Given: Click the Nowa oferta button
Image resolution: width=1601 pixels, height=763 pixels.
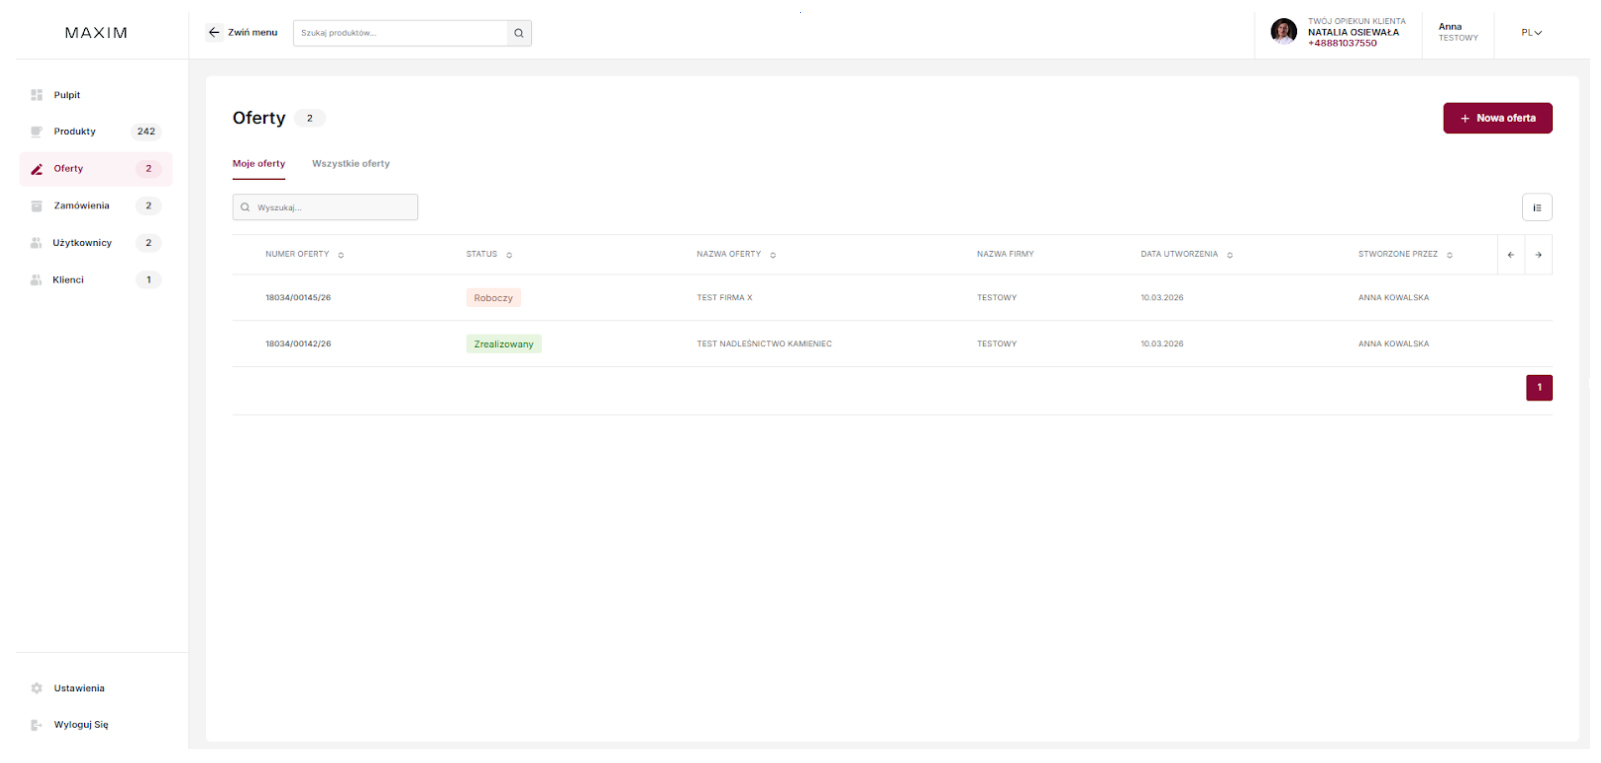Looking at the screenshot, I should 1497,118.
